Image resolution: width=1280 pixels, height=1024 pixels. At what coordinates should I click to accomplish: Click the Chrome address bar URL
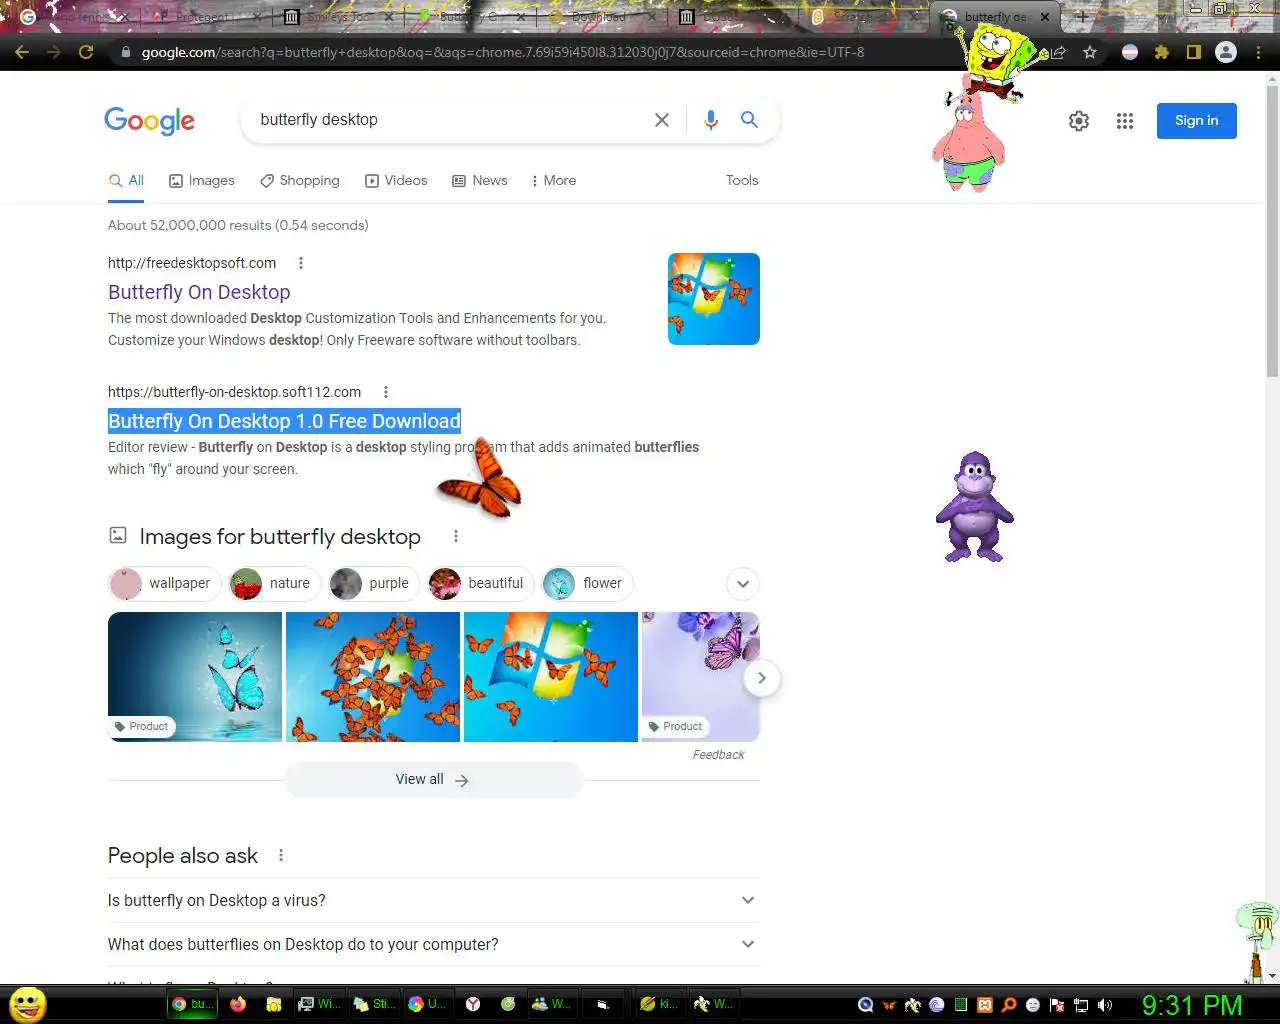503,52
